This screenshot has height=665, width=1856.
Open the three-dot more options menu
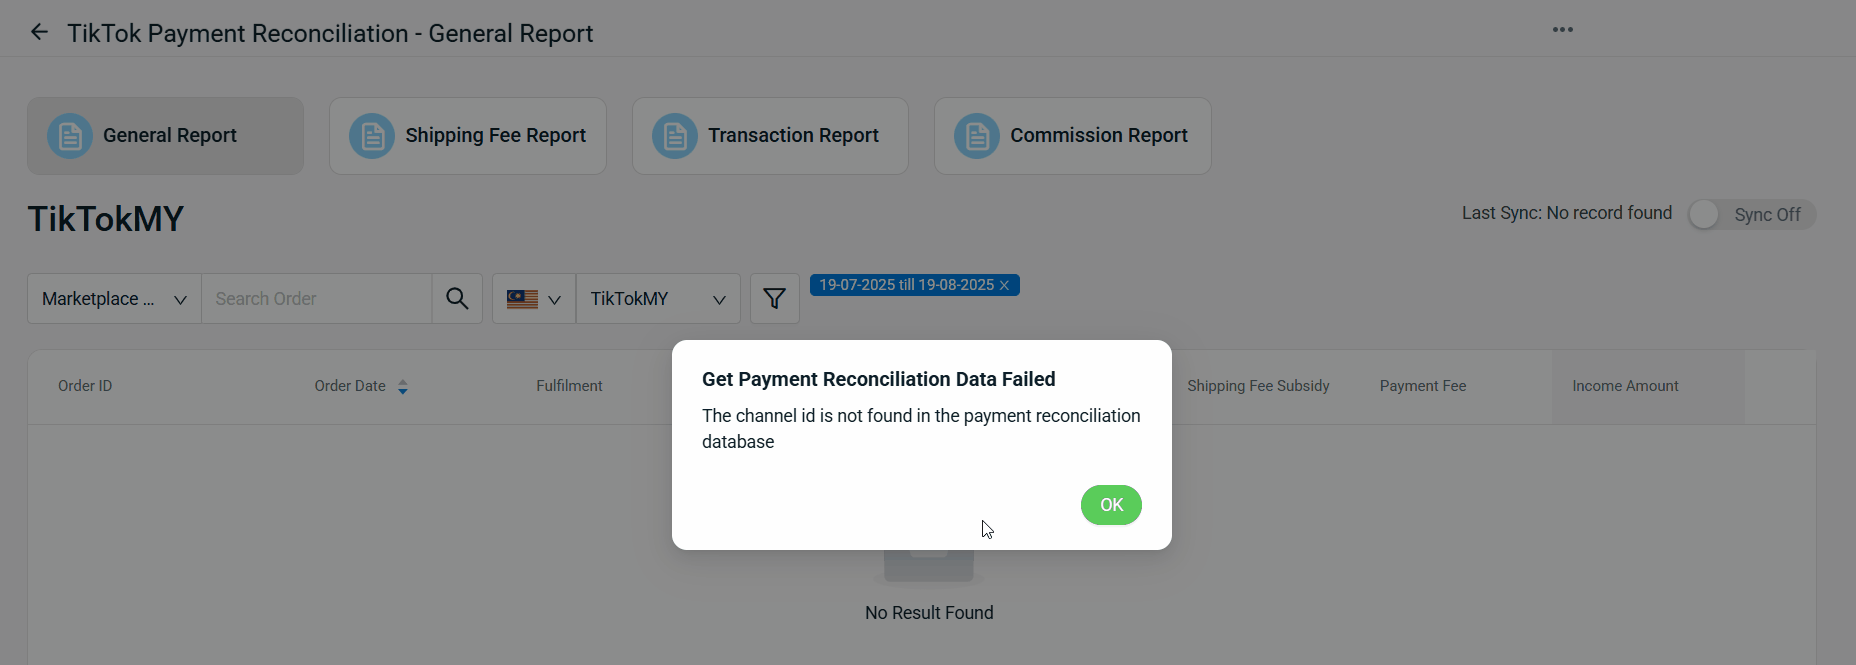point(1562,30)
